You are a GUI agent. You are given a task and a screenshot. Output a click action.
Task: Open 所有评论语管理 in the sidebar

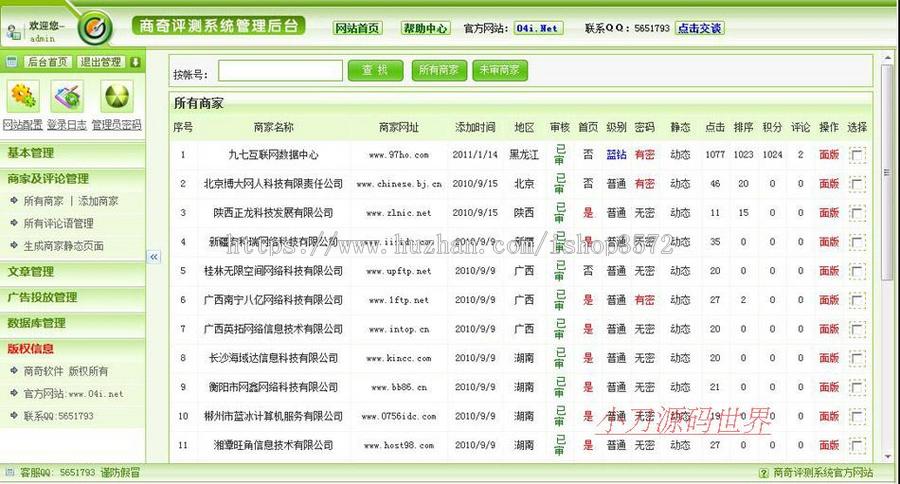click(x=58, y=223)
